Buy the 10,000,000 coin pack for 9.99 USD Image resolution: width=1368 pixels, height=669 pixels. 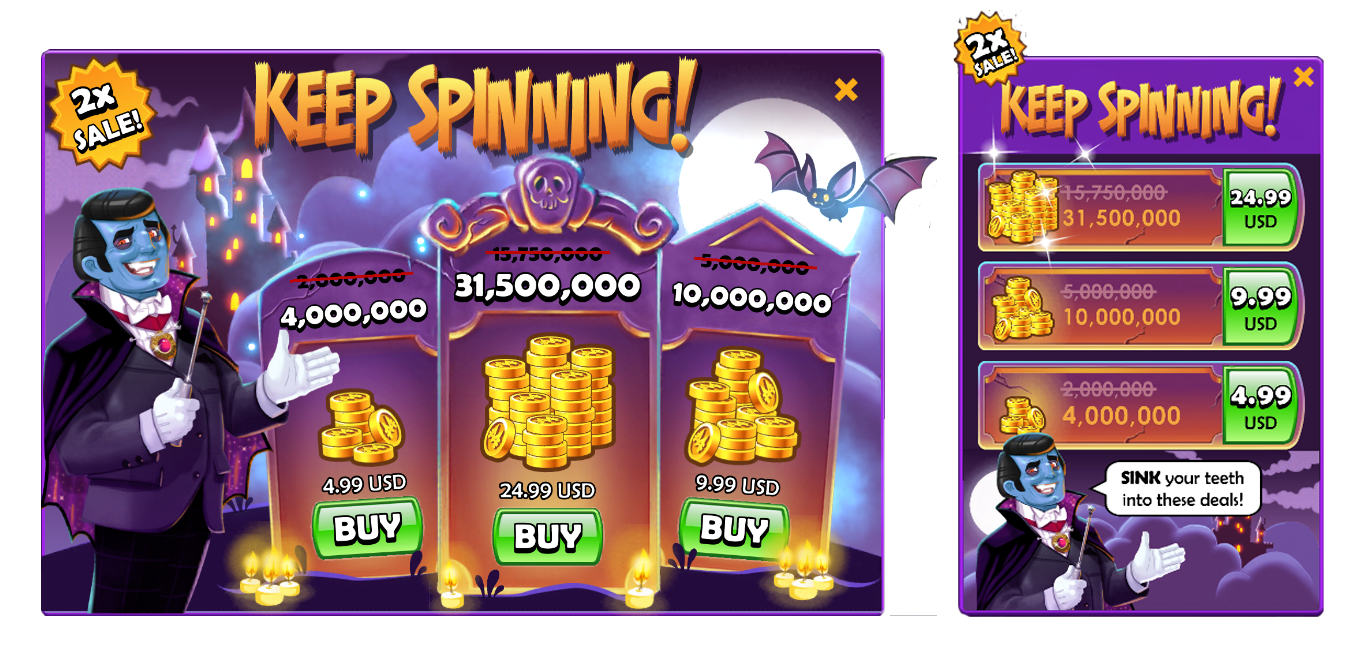734,529
